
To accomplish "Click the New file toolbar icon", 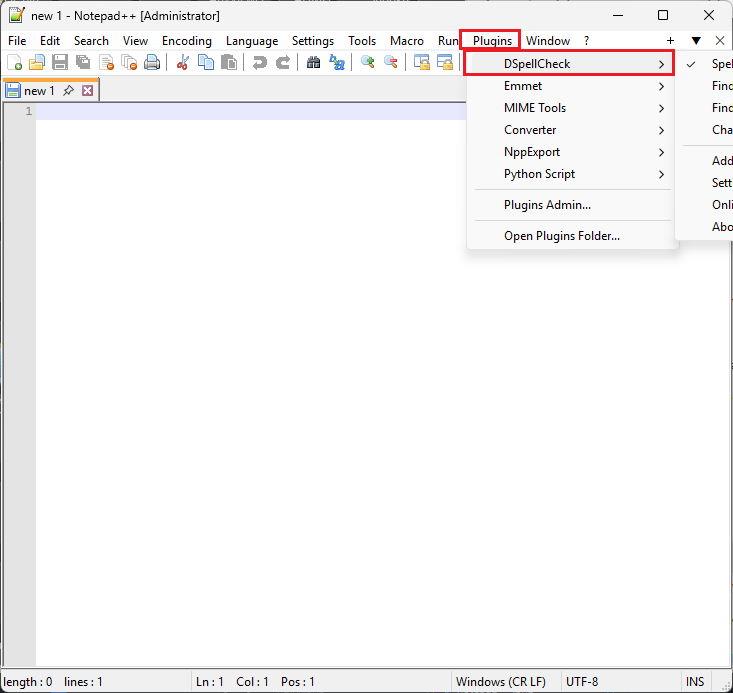I will (x=15, y=62).
